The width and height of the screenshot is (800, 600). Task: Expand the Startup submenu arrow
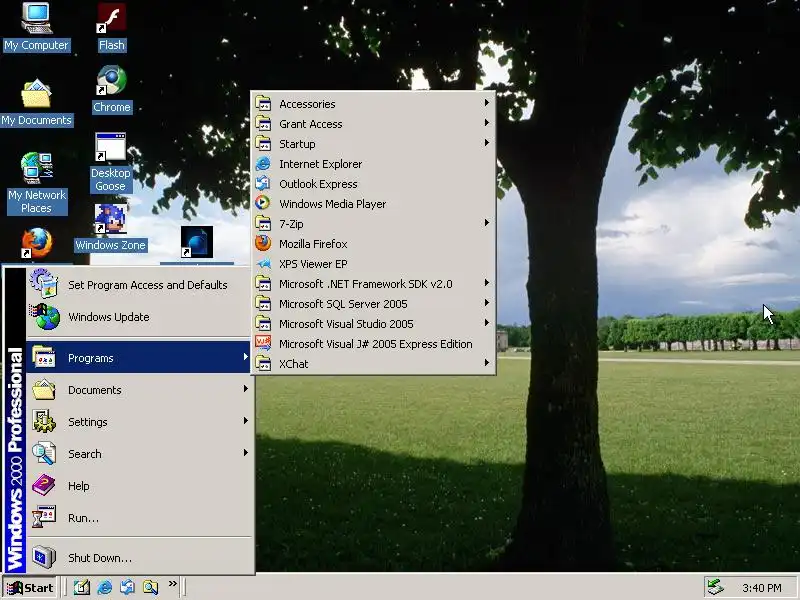pos(487,143)
